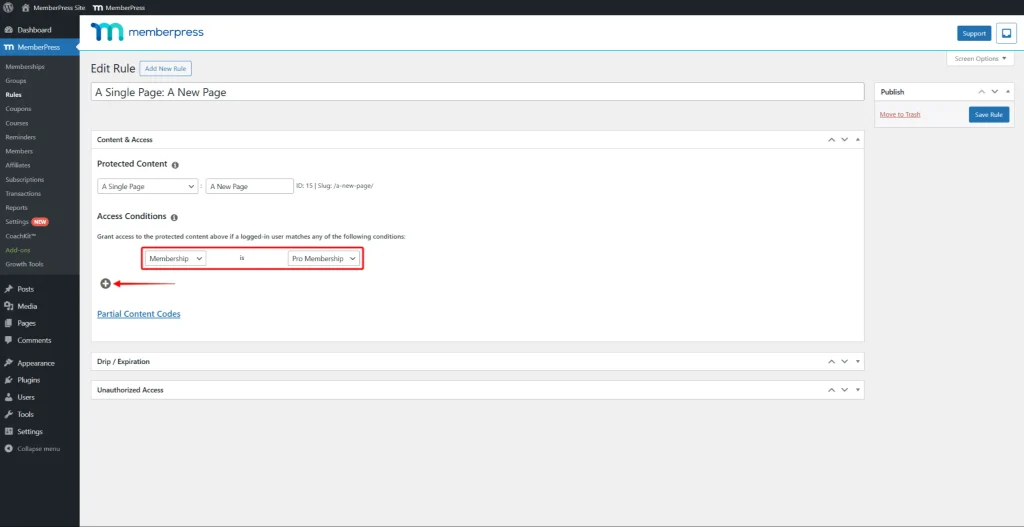Open the Dashboard menu
The image size is (1024, 527).
pos(34,30)
